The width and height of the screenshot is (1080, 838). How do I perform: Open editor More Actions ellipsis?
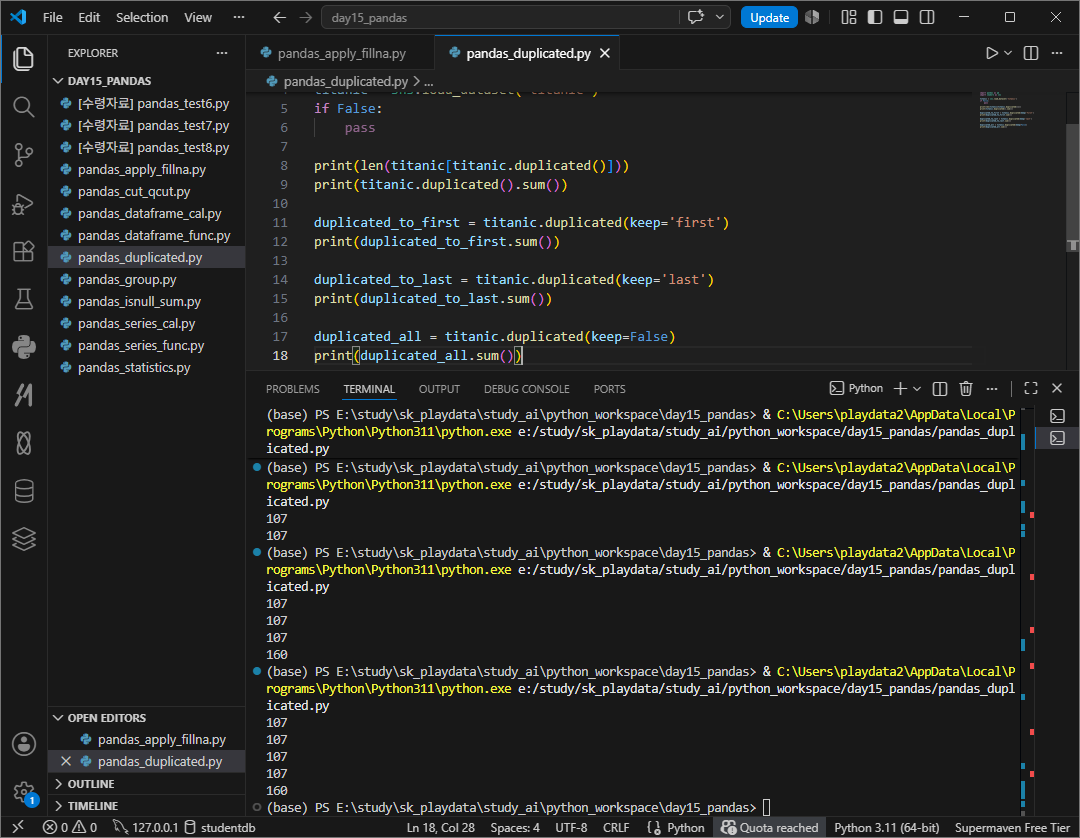[x=1057, y=53]
